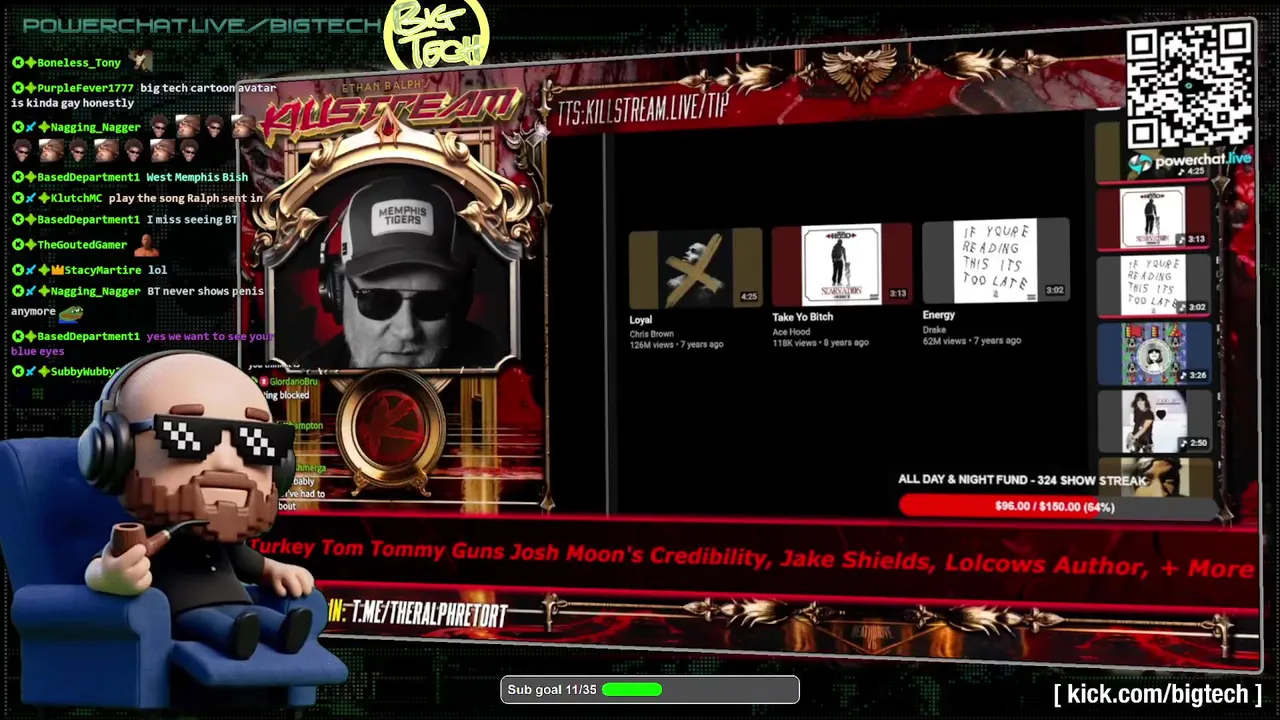This screenshot has width=1280, height=720.
Task: Open the Energy video thumbnail
Action: (994, 261)
